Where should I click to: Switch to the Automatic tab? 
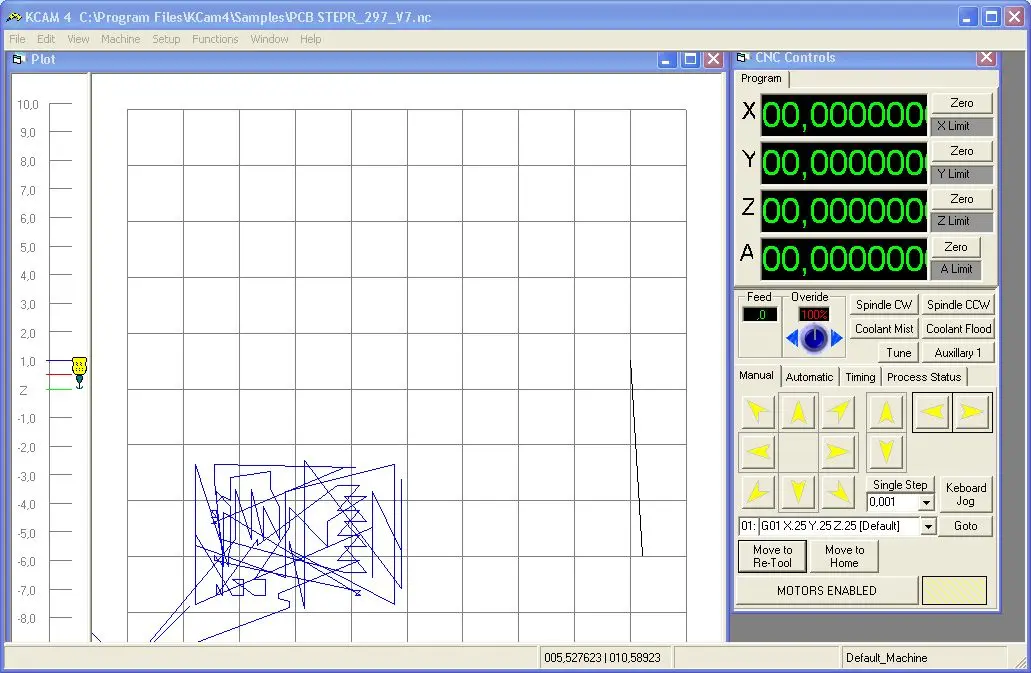pos(809,377)
